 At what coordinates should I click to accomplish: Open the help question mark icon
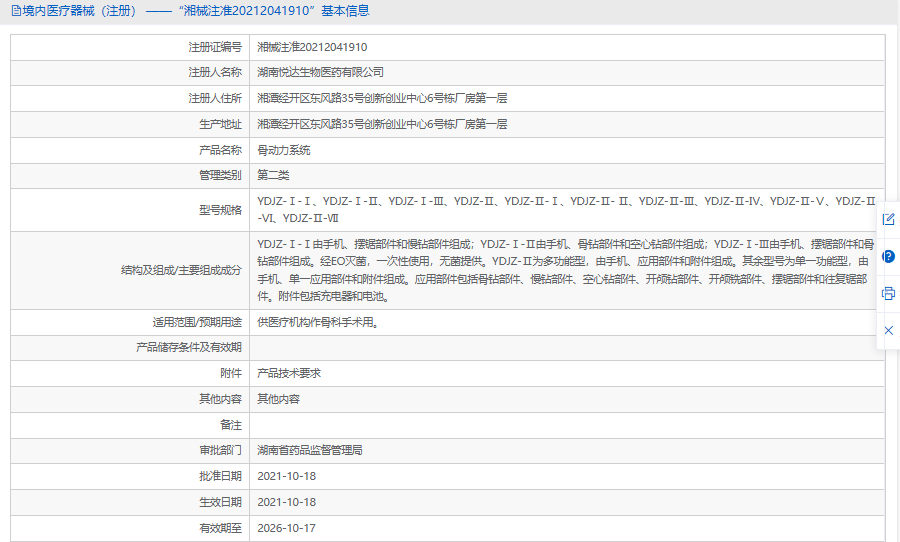pos(889,257)
